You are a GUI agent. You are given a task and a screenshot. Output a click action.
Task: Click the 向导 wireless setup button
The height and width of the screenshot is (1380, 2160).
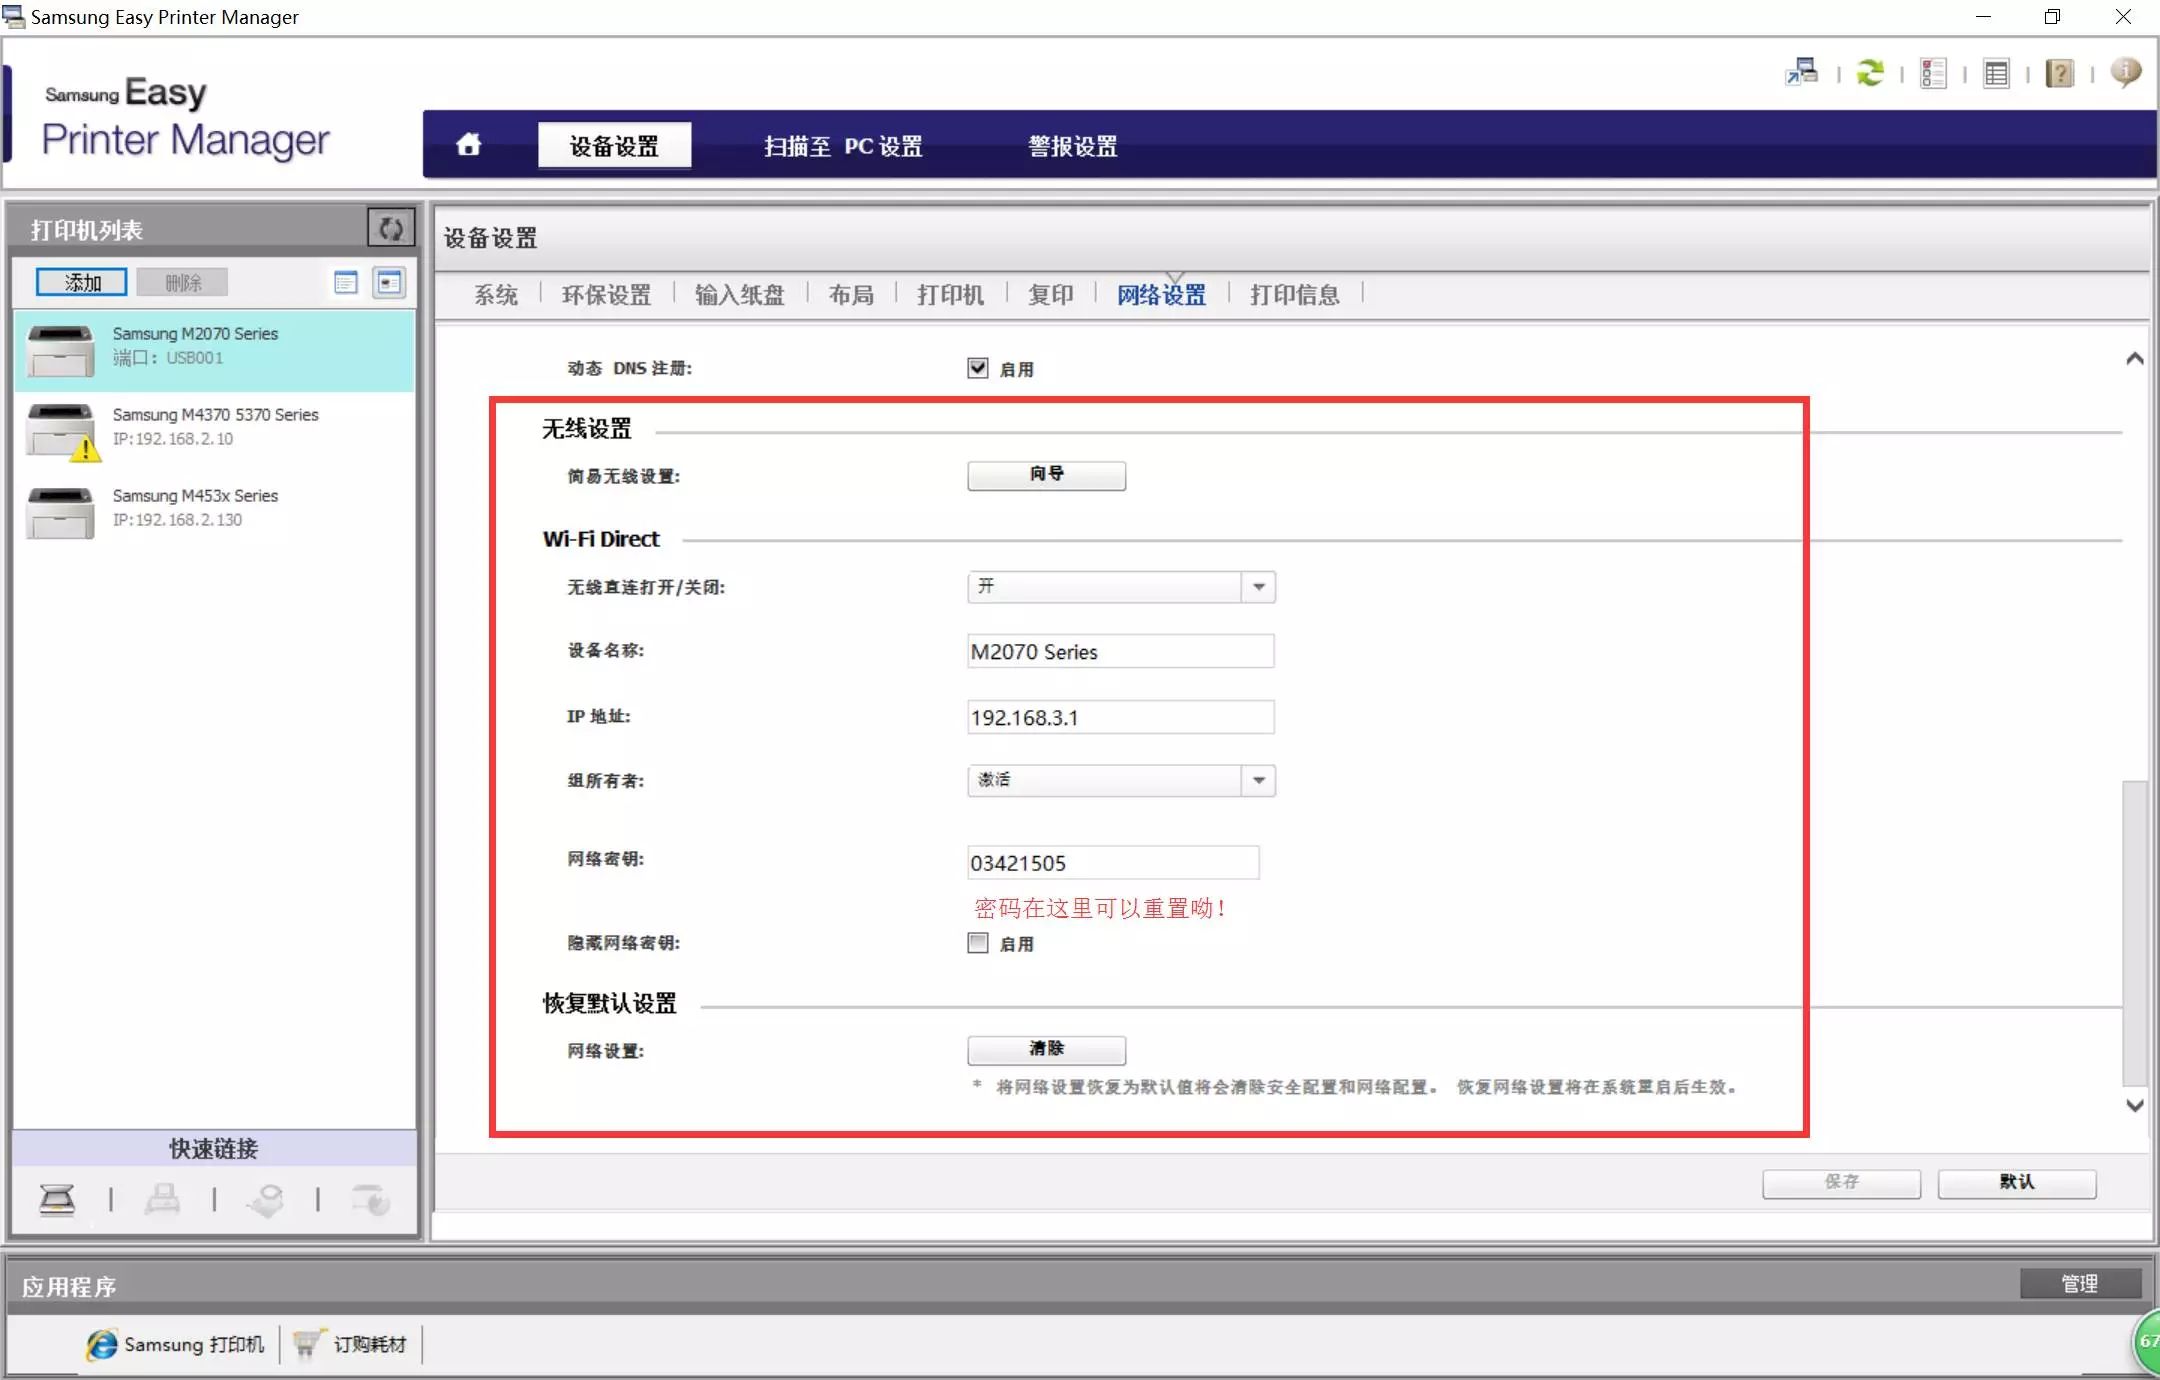coord(1046,475)
